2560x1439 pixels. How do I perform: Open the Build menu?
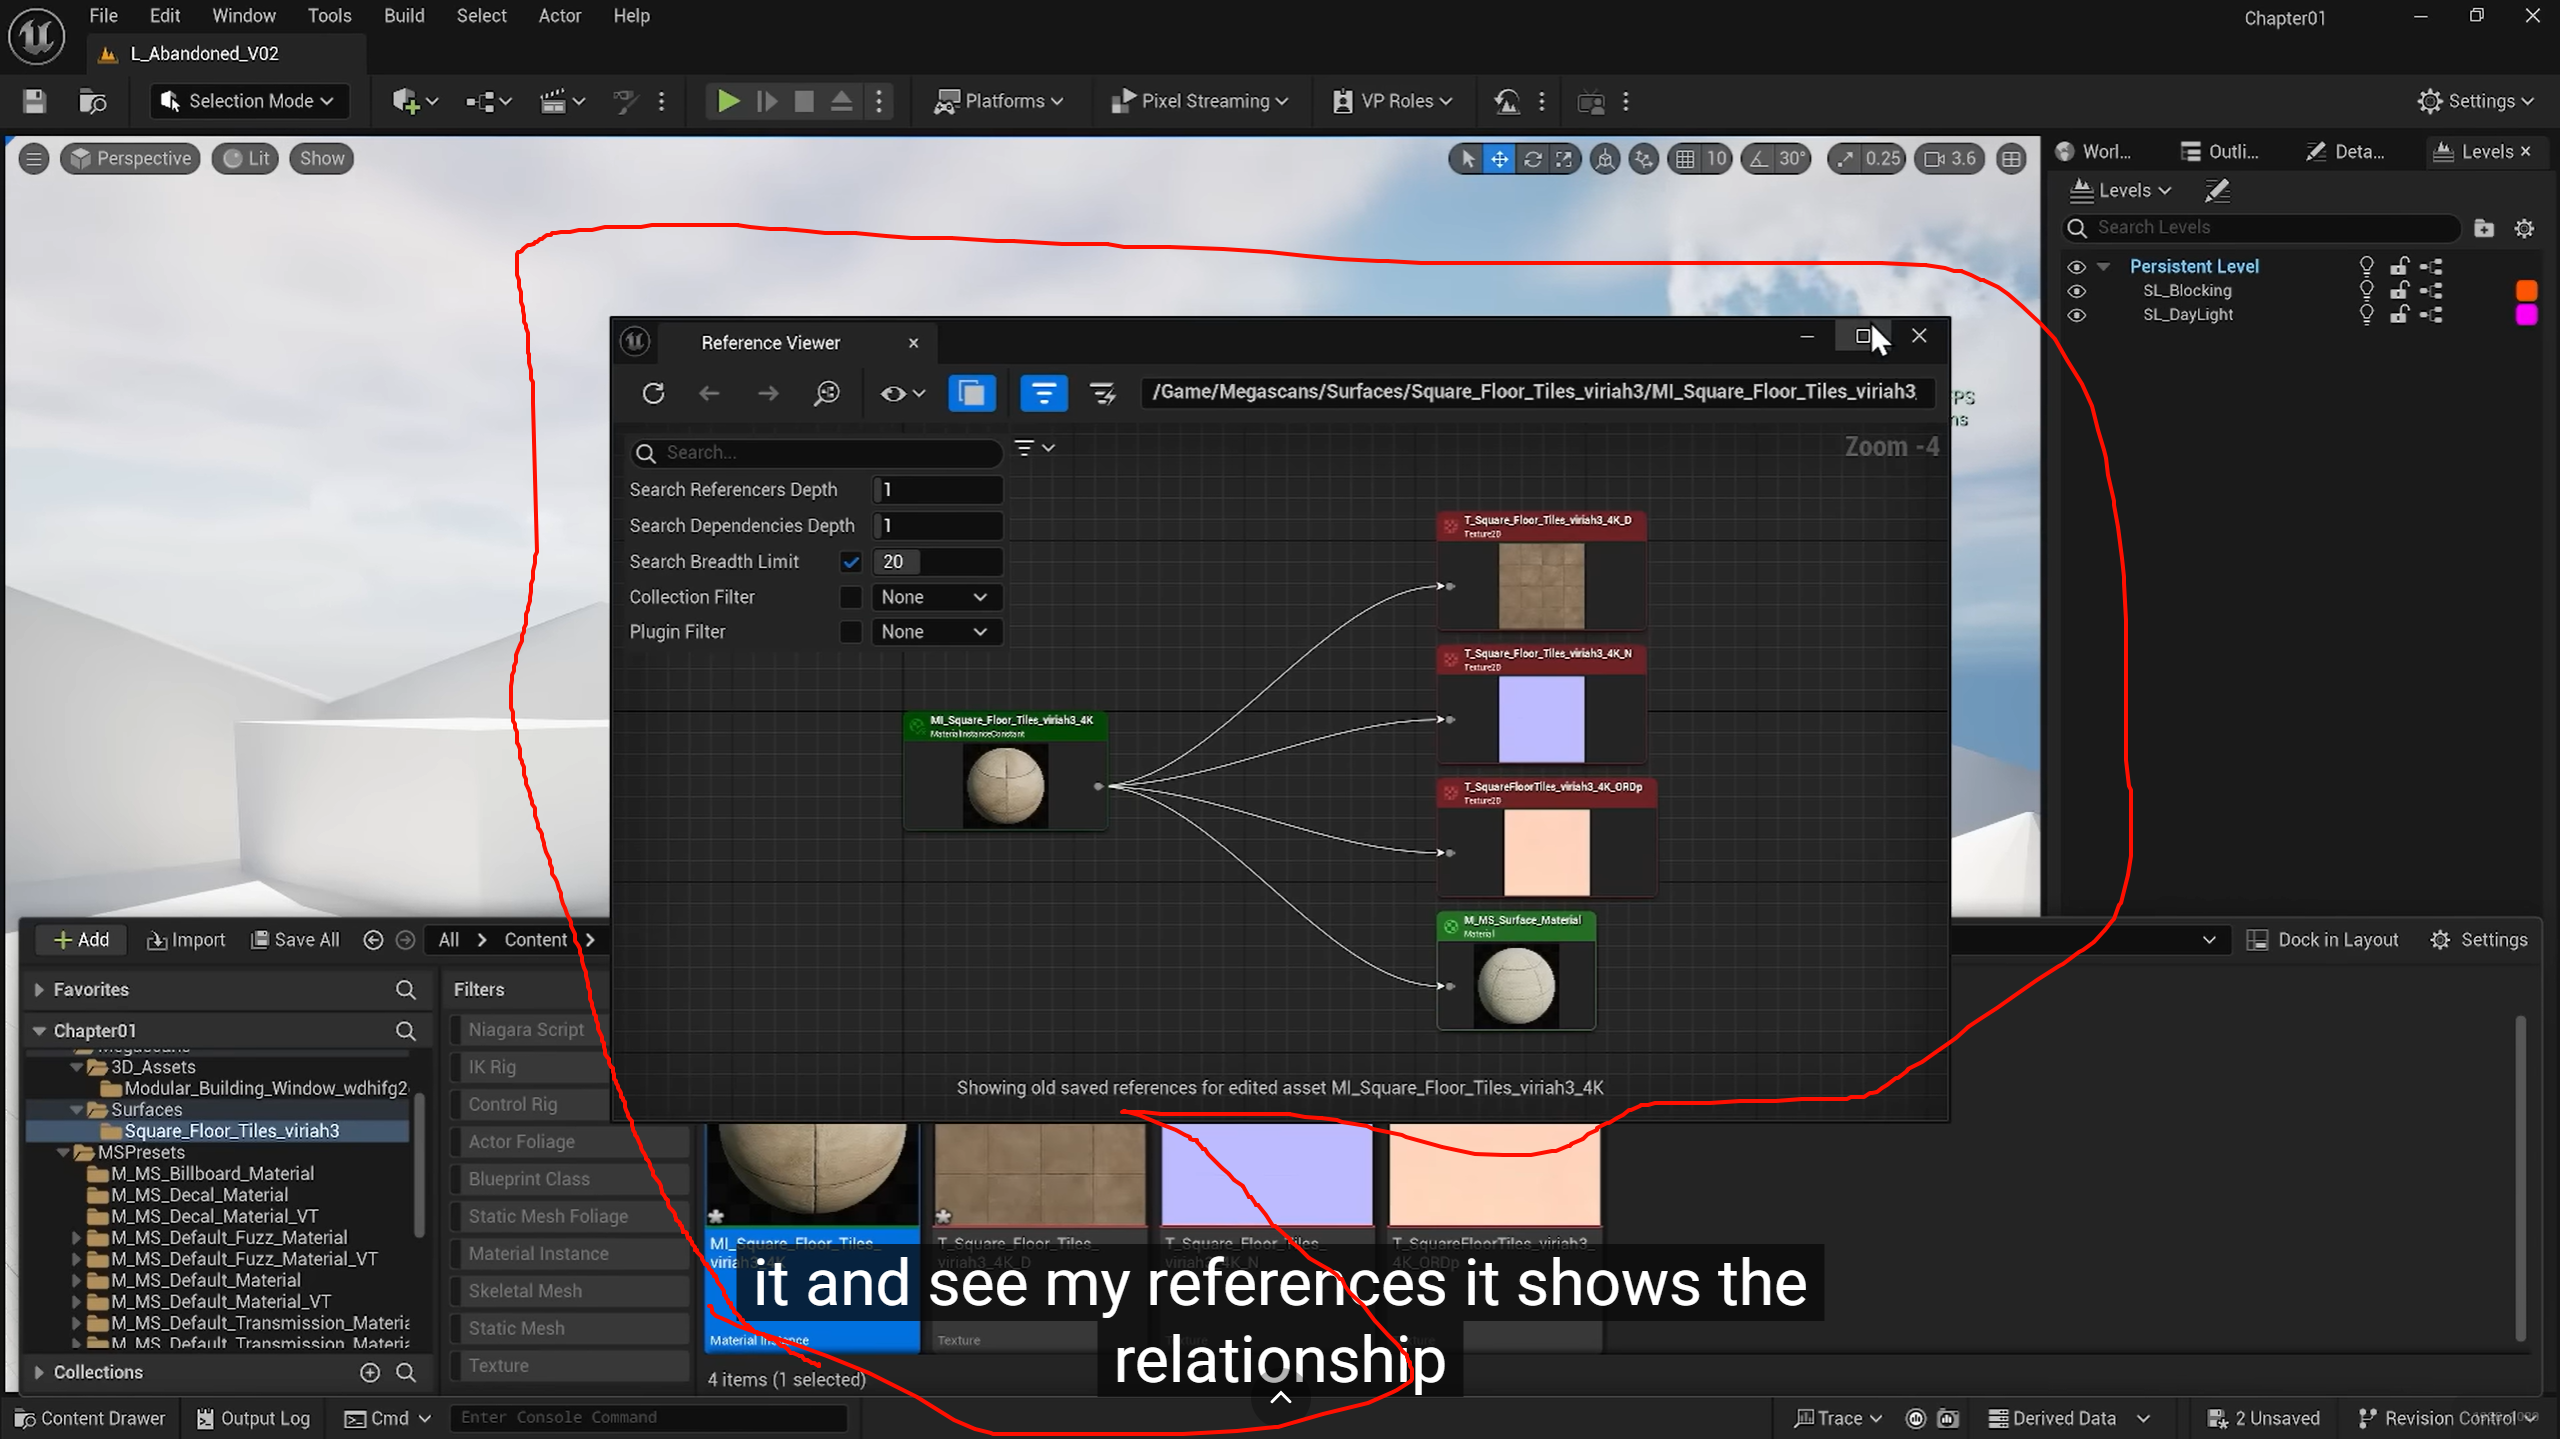click(x=403, y=15)
